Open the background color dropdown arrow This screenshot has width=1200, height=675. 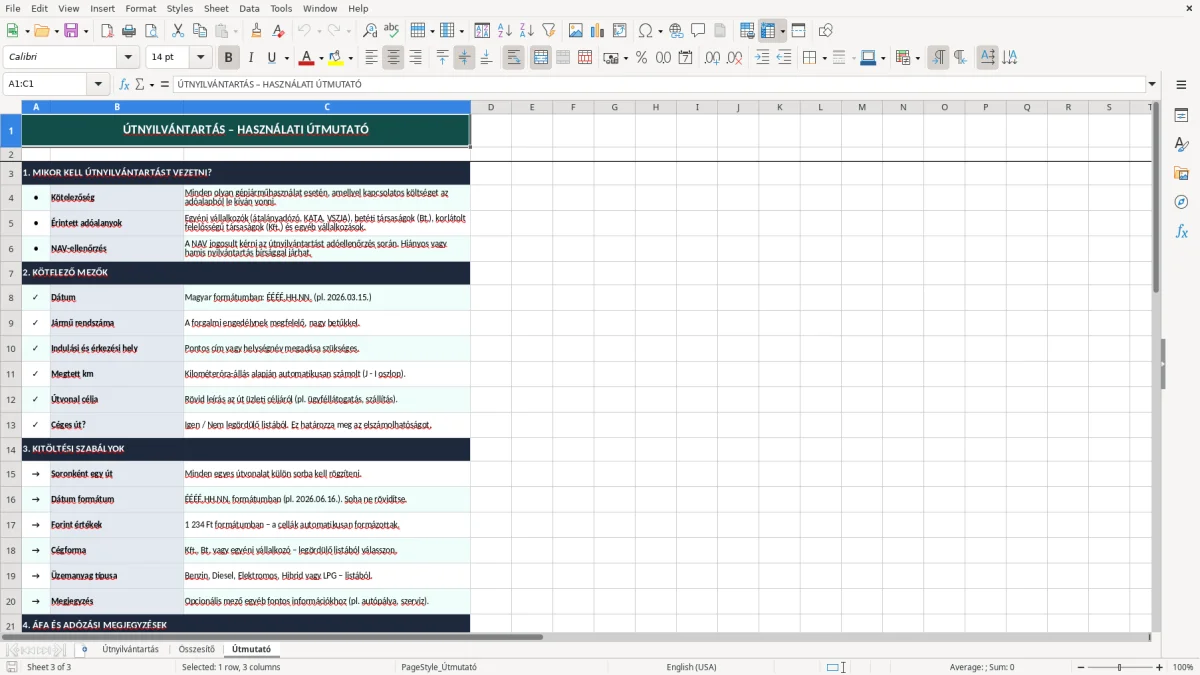point(351,58)
